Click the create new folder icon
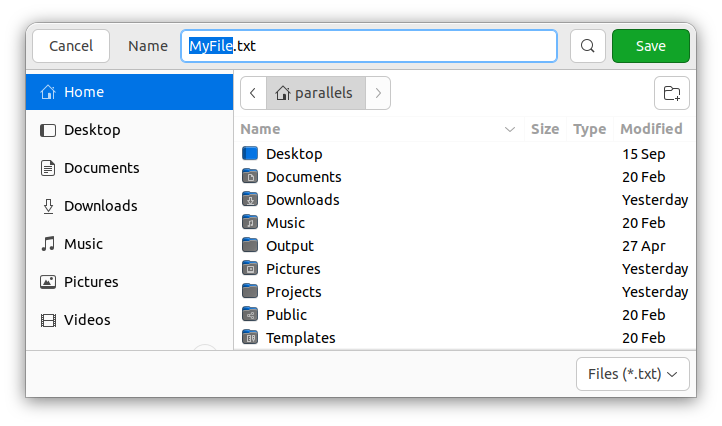Screen dimensions: 722x426 (x=671, y=93)
